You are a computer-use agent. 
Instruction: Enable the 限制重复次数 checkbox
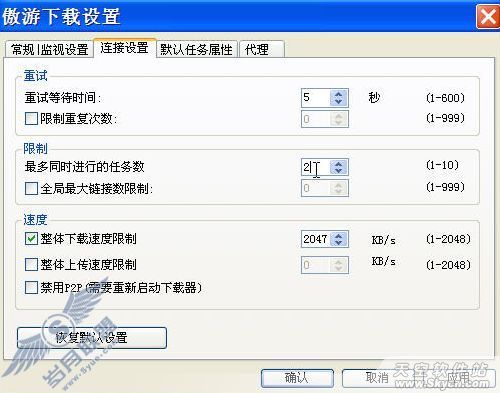[31, 118]
